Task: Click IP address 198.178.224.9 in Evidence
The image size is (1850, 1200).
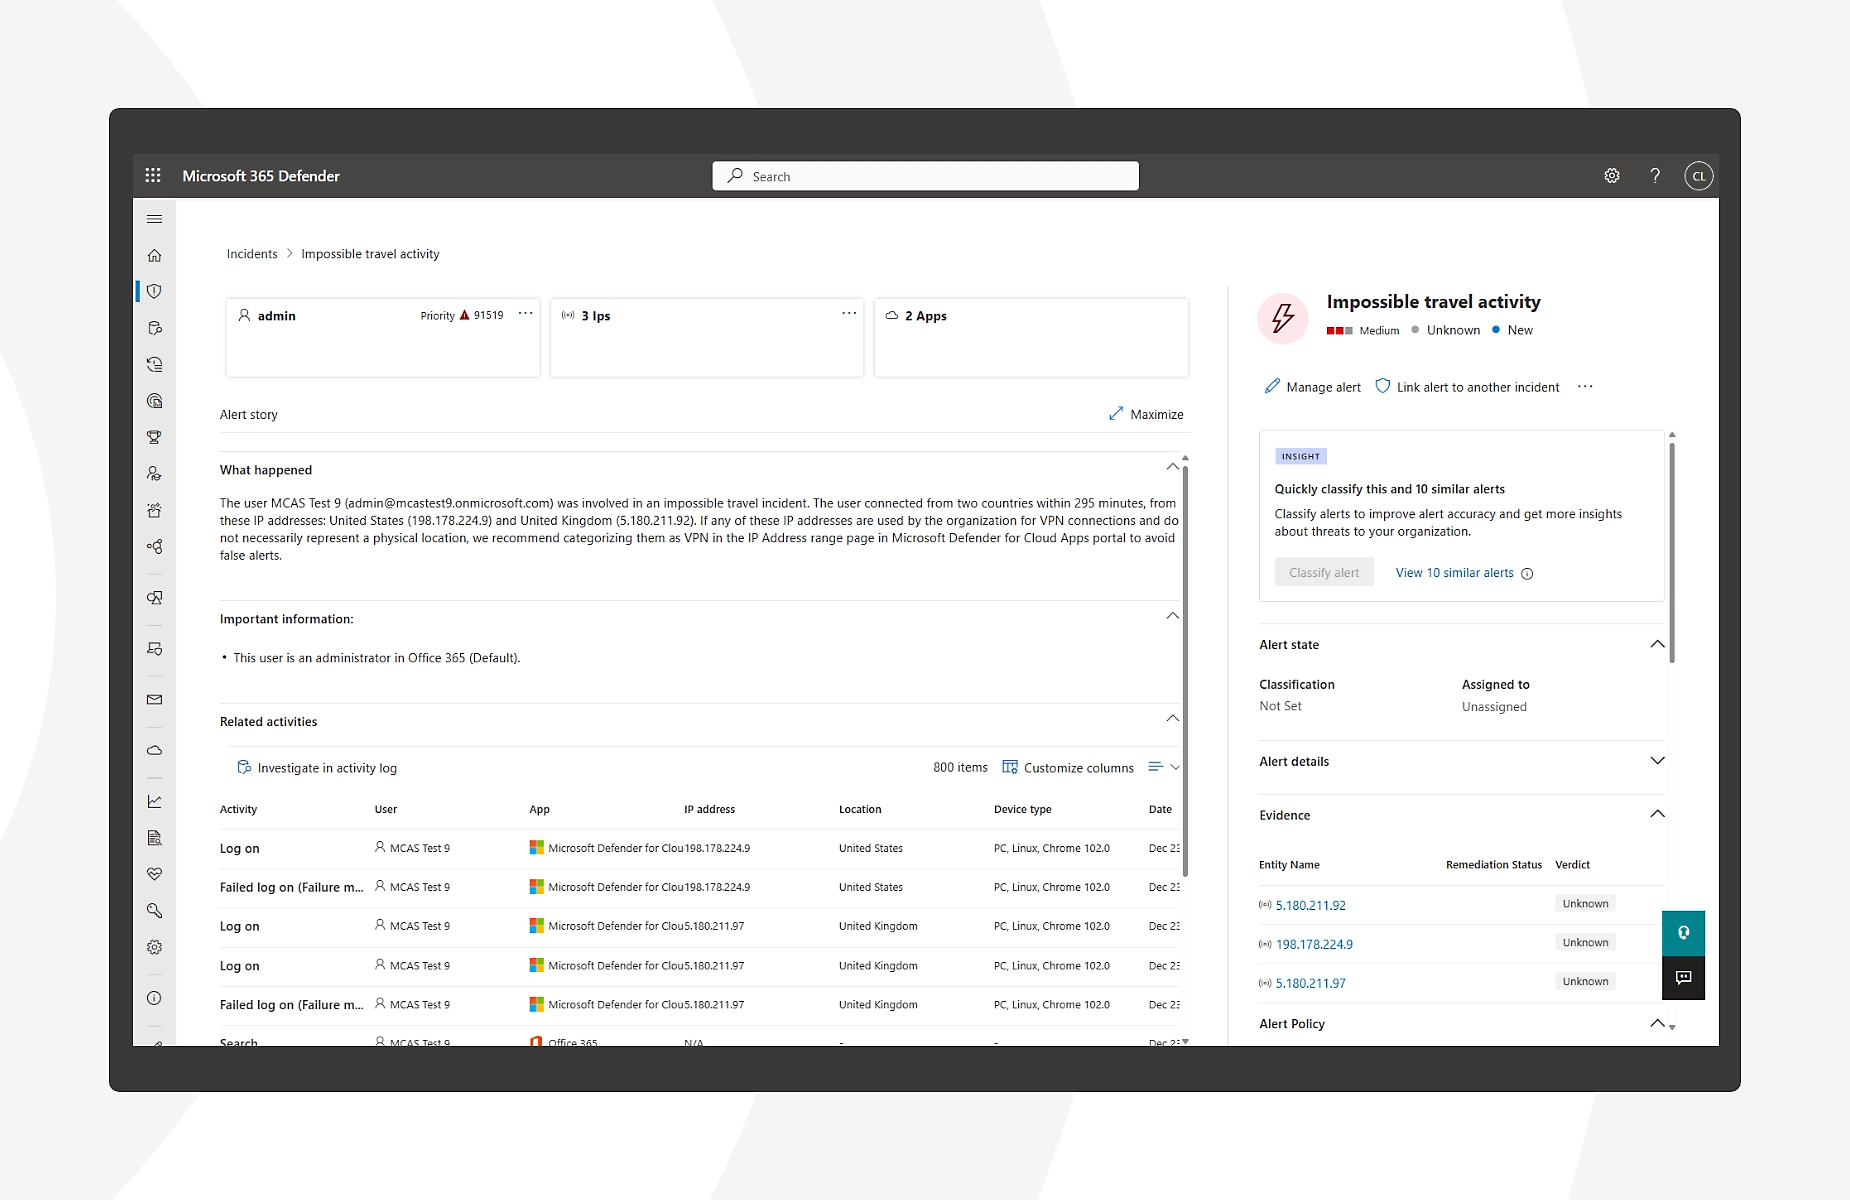Action: [x=1314, y=944]
